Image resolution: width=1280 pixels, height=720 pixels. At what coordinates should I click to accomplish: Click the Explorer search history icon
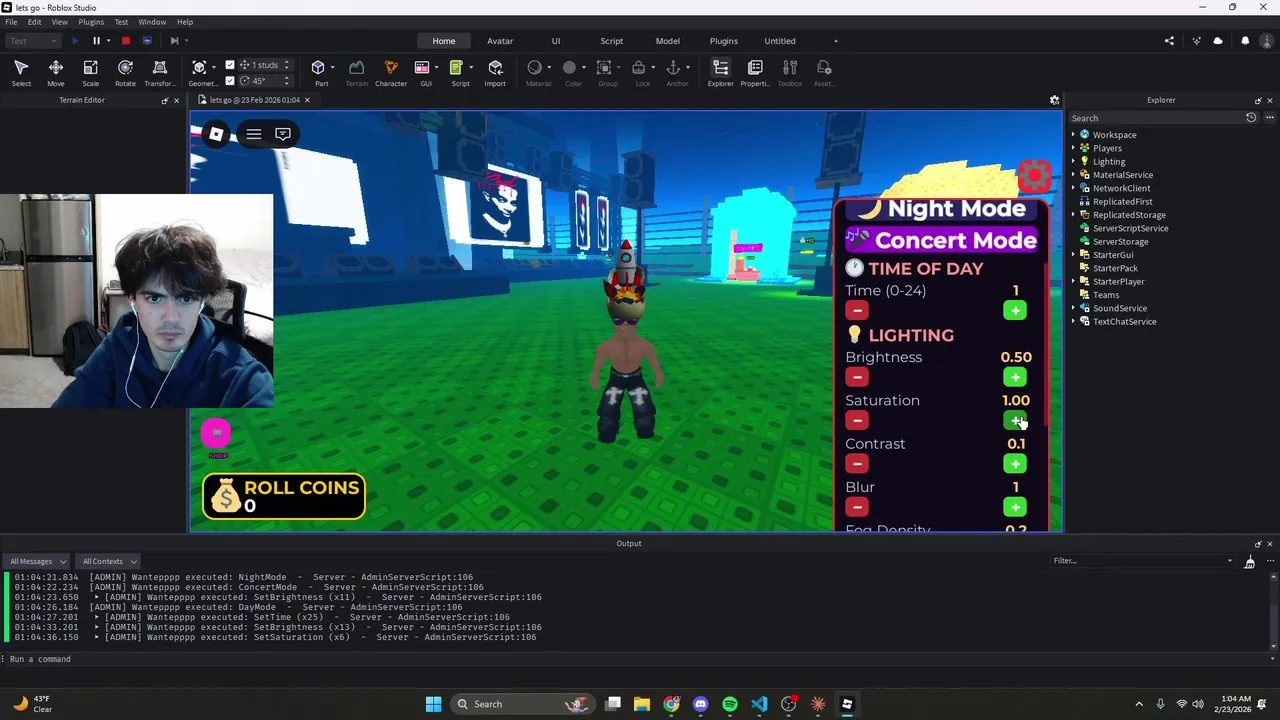coord(1251,118)
